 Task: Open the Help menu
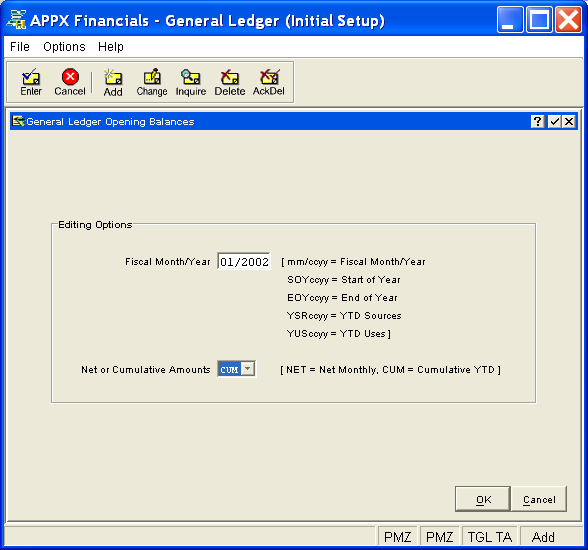click(111, 47)
